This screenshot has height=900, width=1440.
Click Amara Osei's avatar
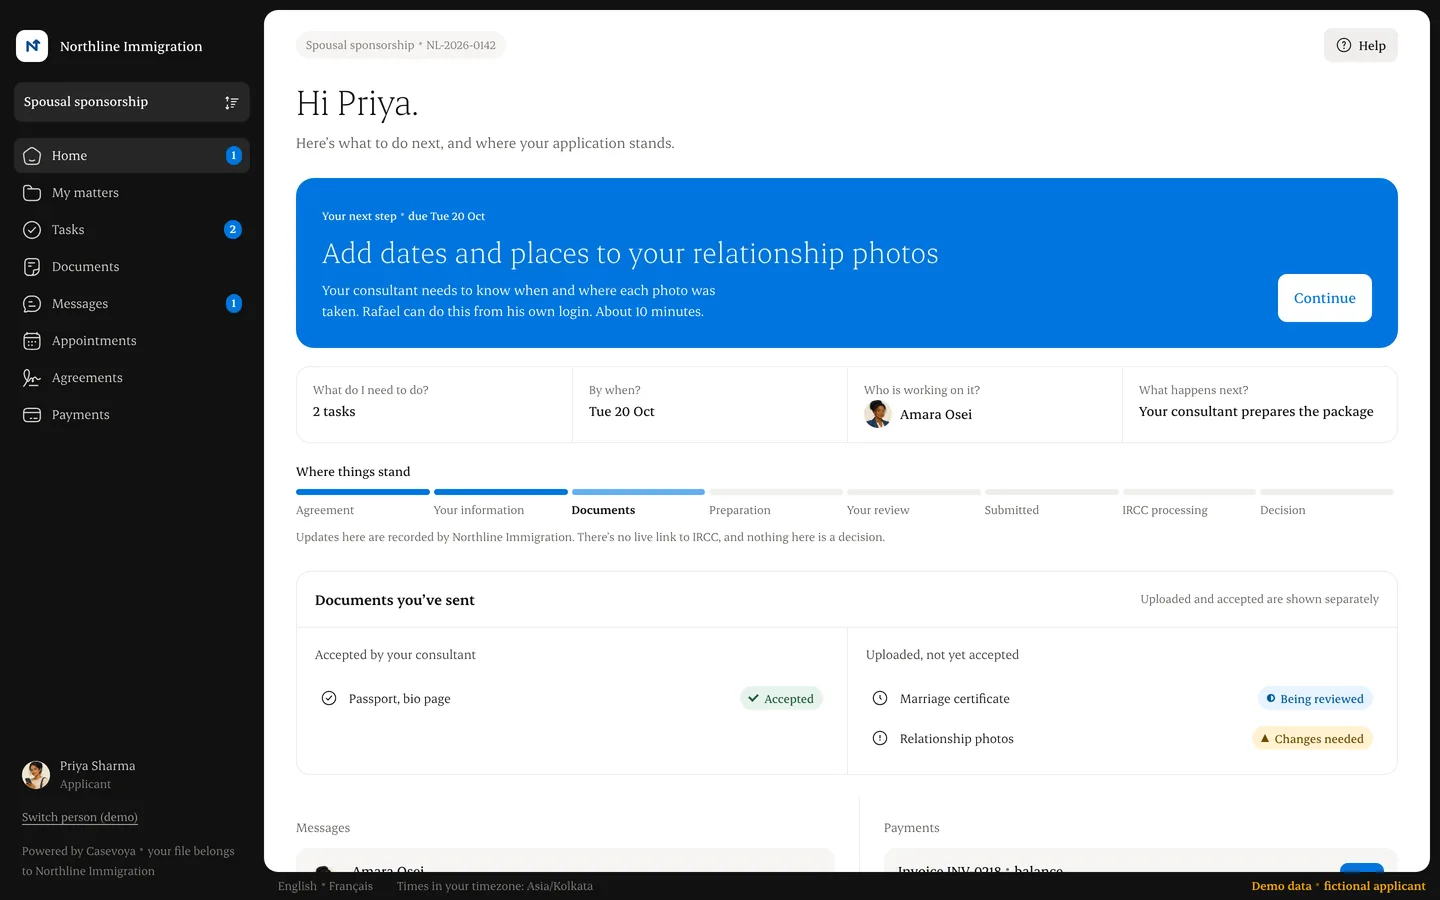point(878,414)
